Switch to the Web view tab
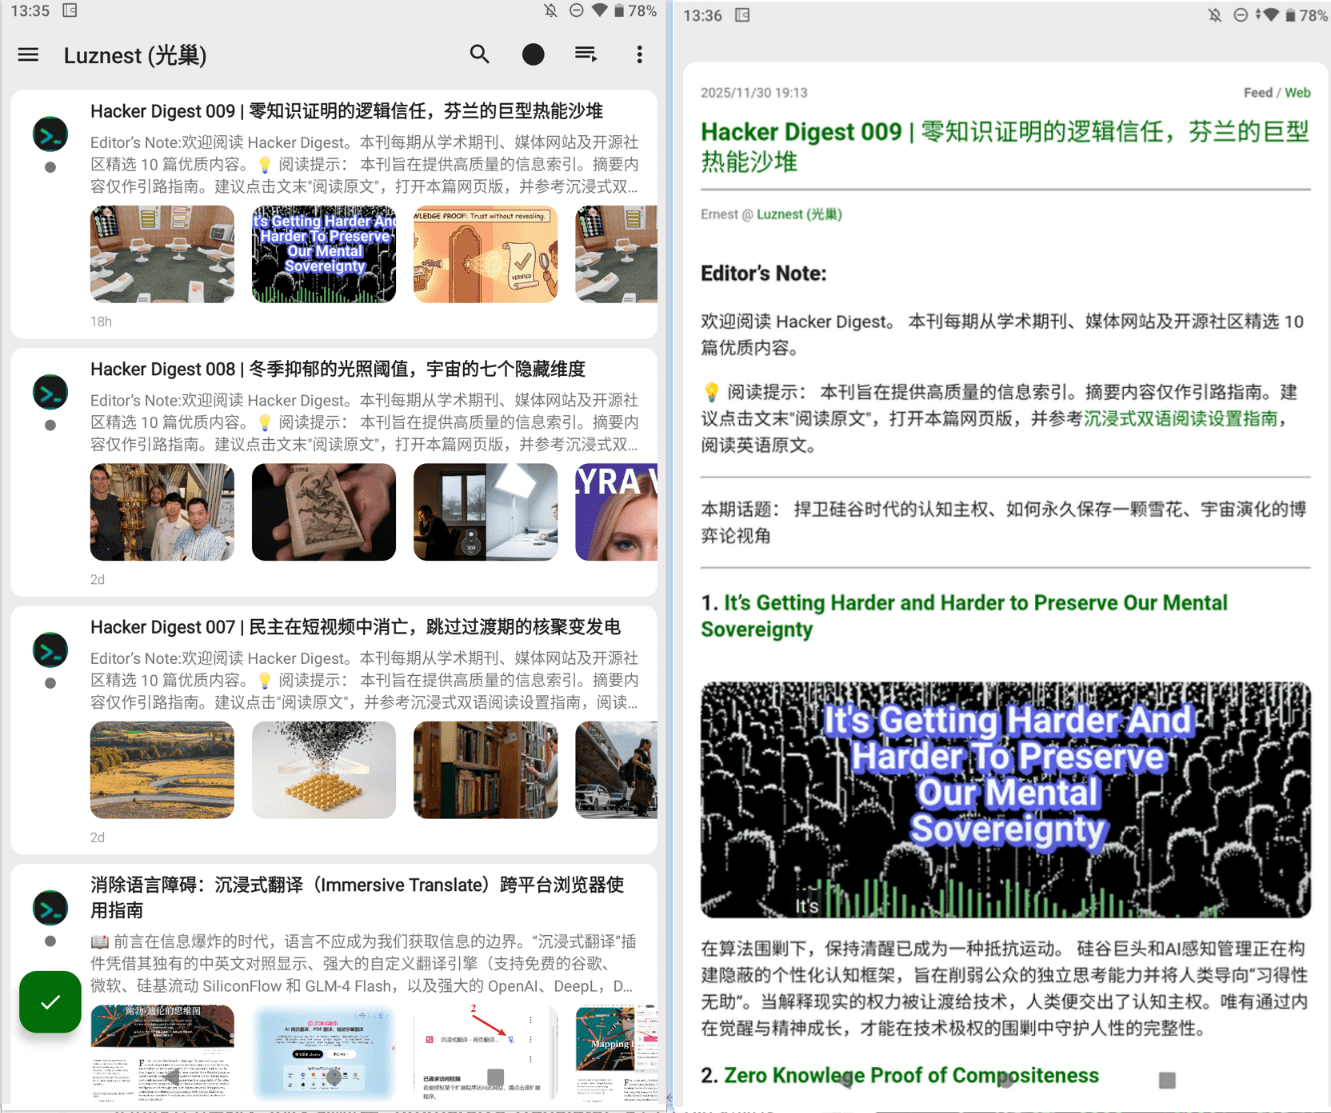The height and width of the screenshot is (1113, 1331). tap(1297, 93)
